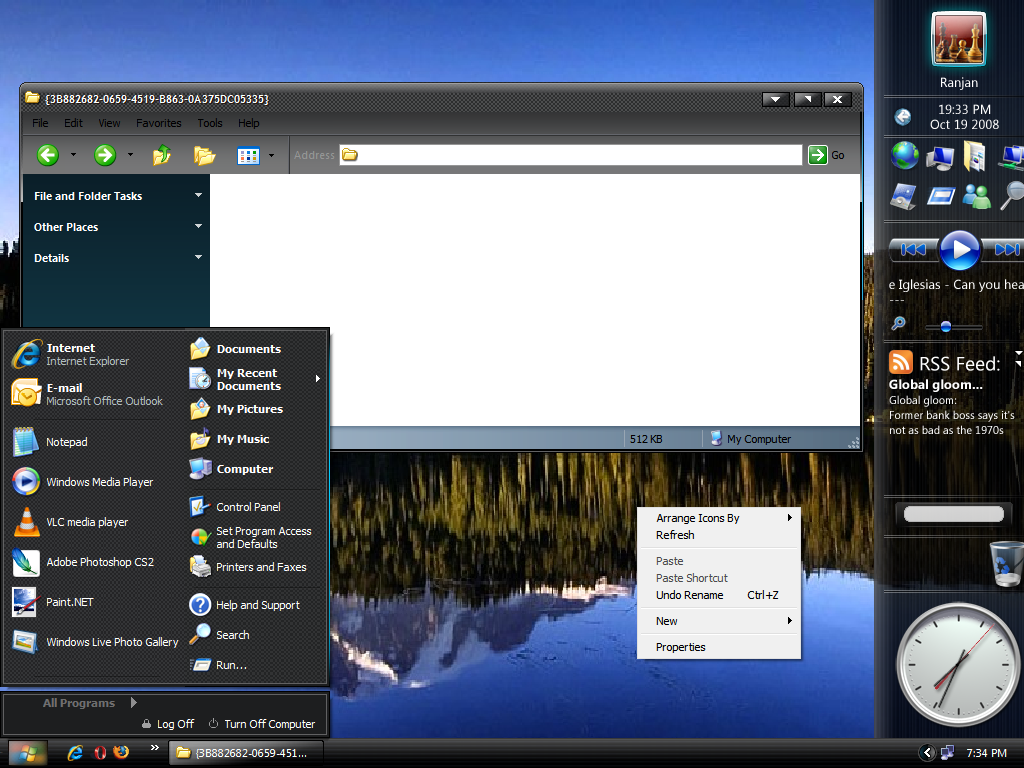
Task: Click the green Back arrow button
Action: coord(48,155)
